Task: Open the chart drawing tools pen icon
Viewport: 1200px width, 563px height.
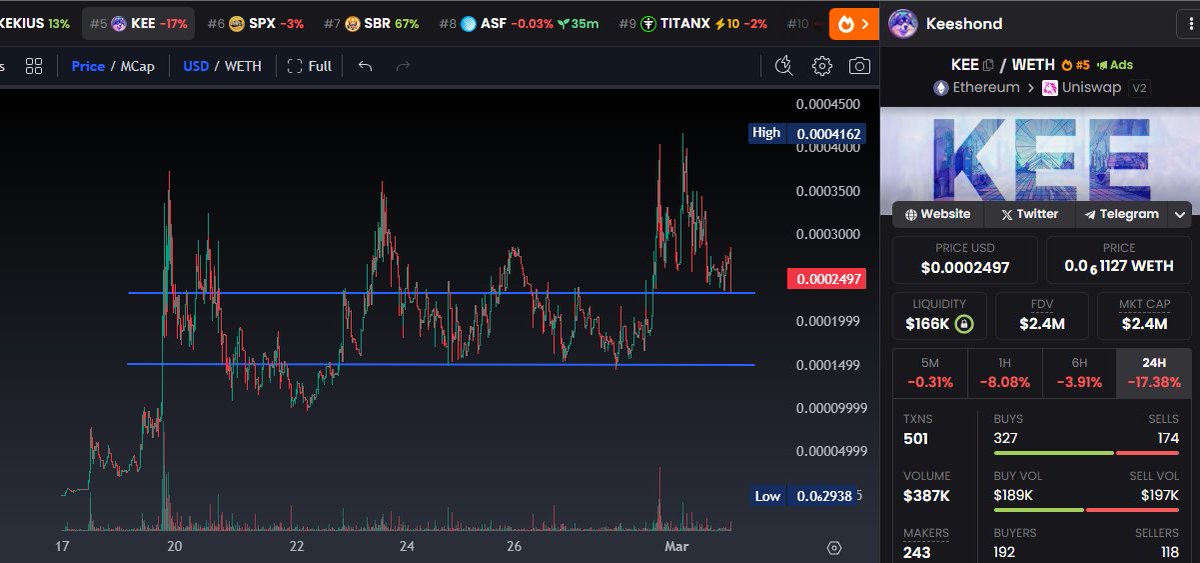Action: pos(784,66)
